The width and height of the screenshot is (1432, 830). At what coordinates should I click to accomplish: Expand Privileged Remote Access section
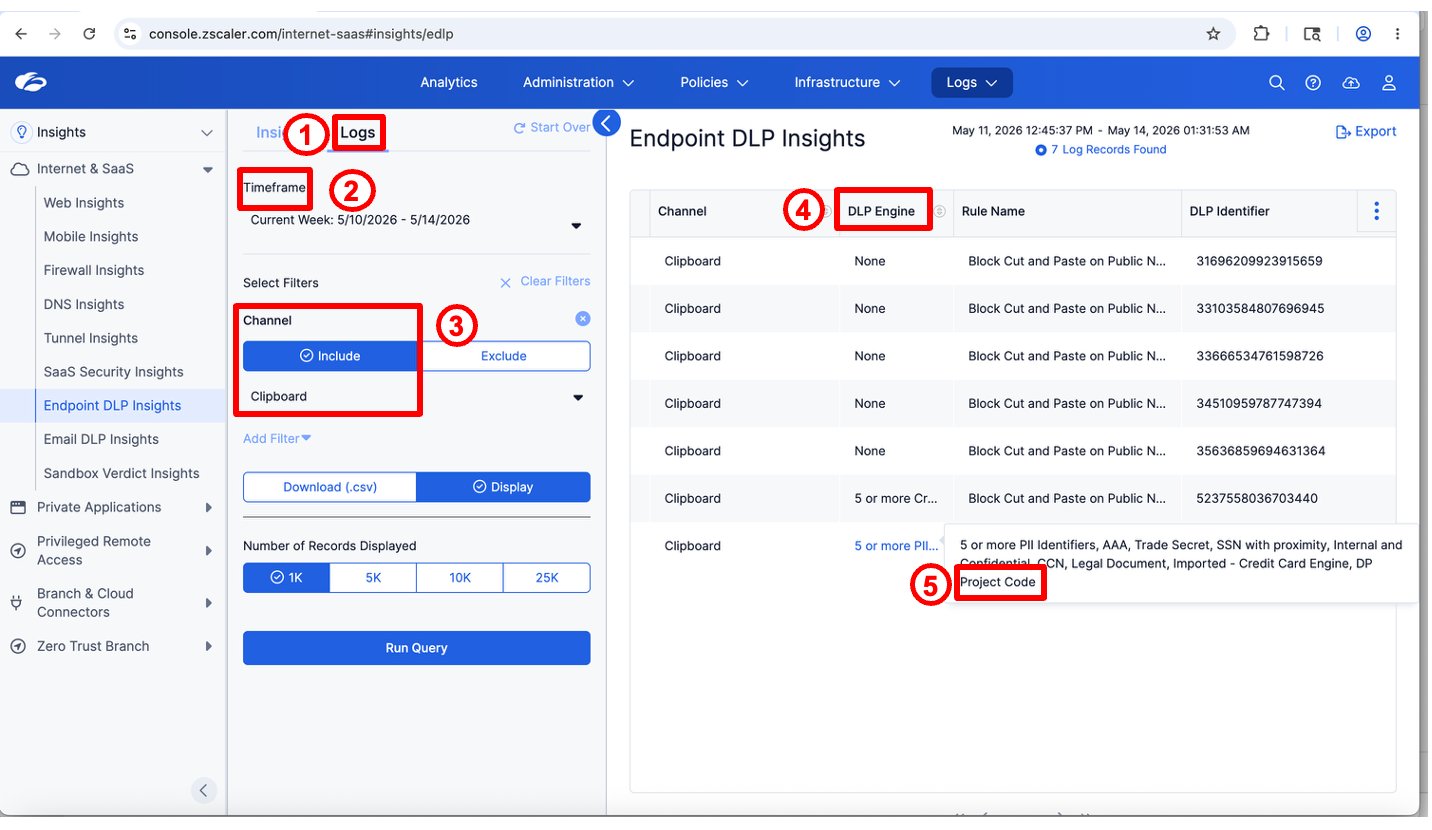(208, 550)
